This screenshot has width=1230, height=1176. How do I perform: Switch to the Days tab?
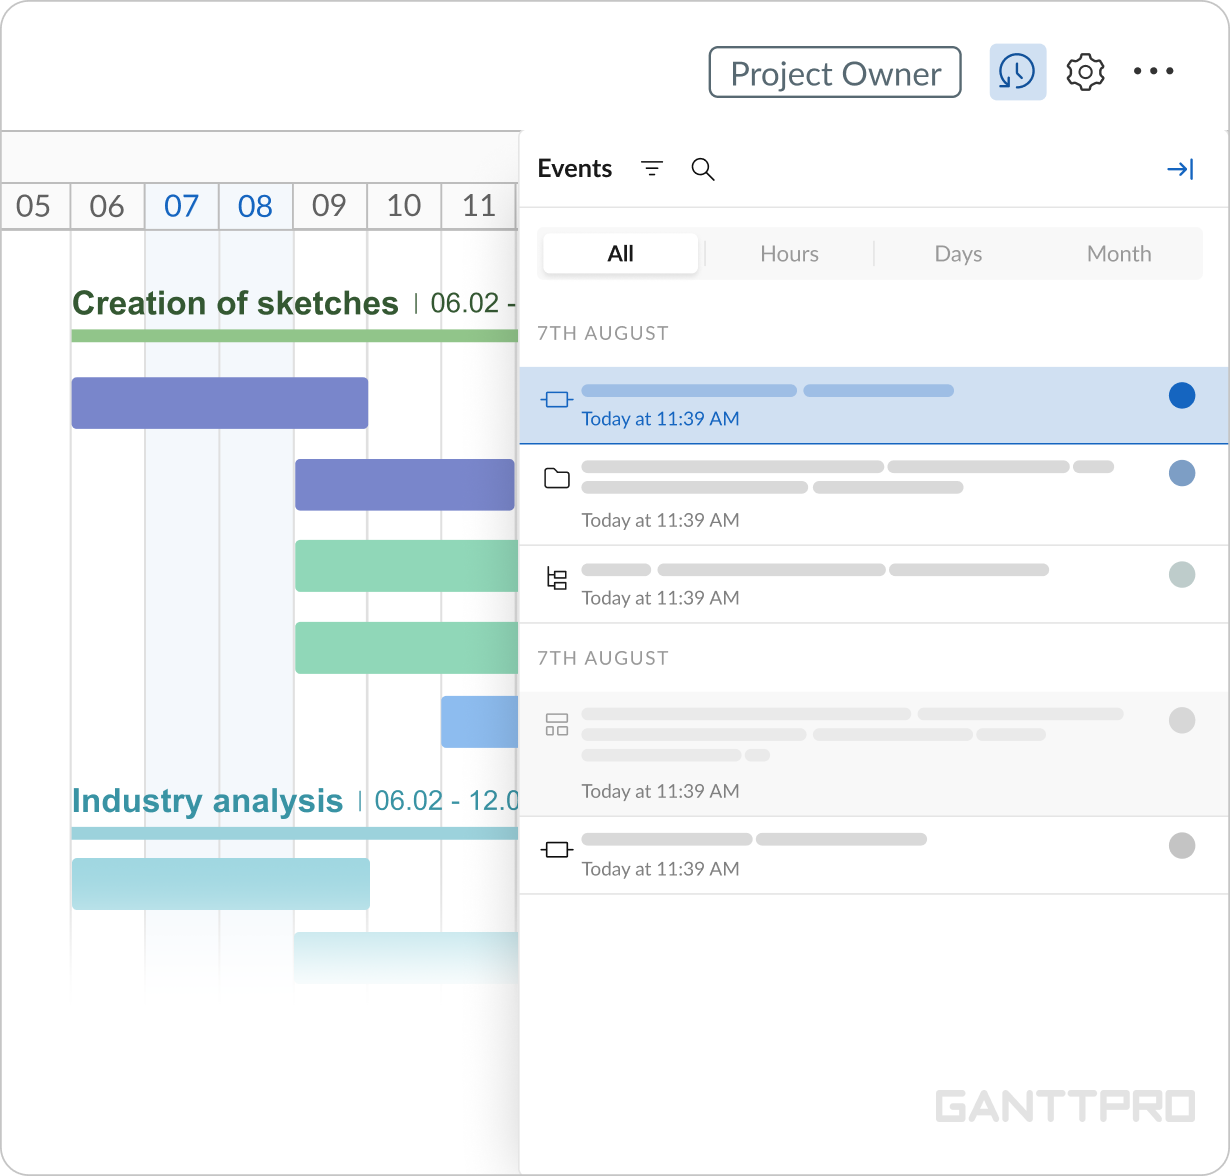pyautogui.click(x=957, y=254)
